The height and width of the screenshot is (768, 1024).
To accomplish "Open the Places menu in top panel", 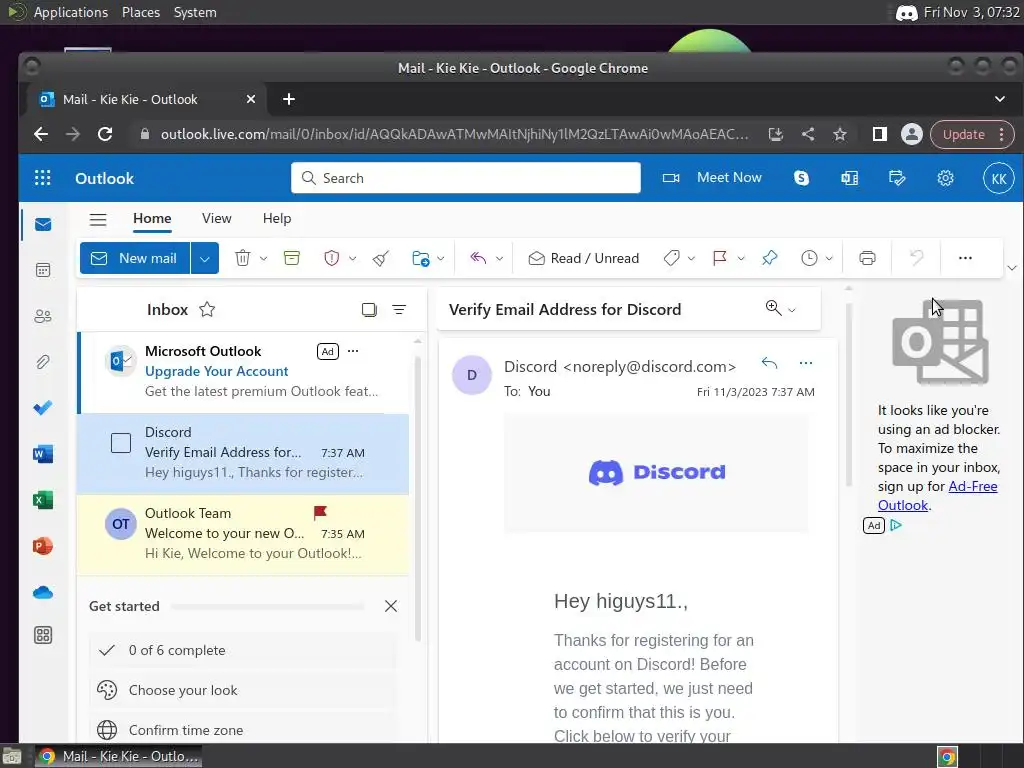I will click(140, 12).
